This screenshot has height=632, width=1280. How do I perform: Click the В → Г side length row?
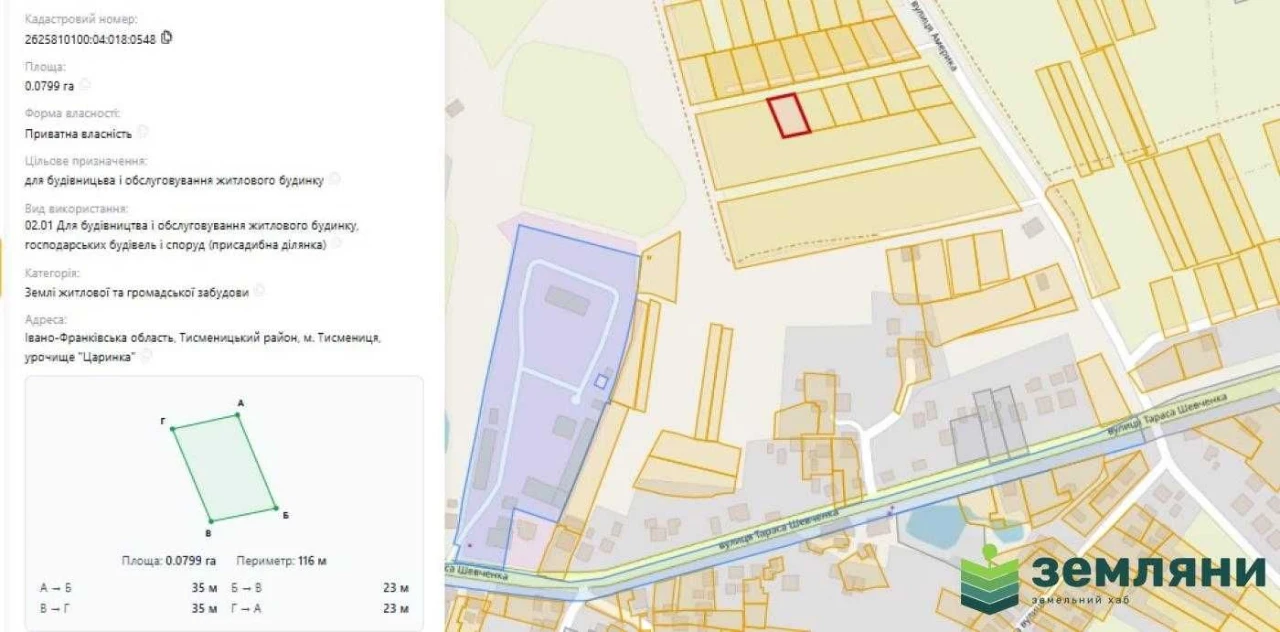click(129, 608)
